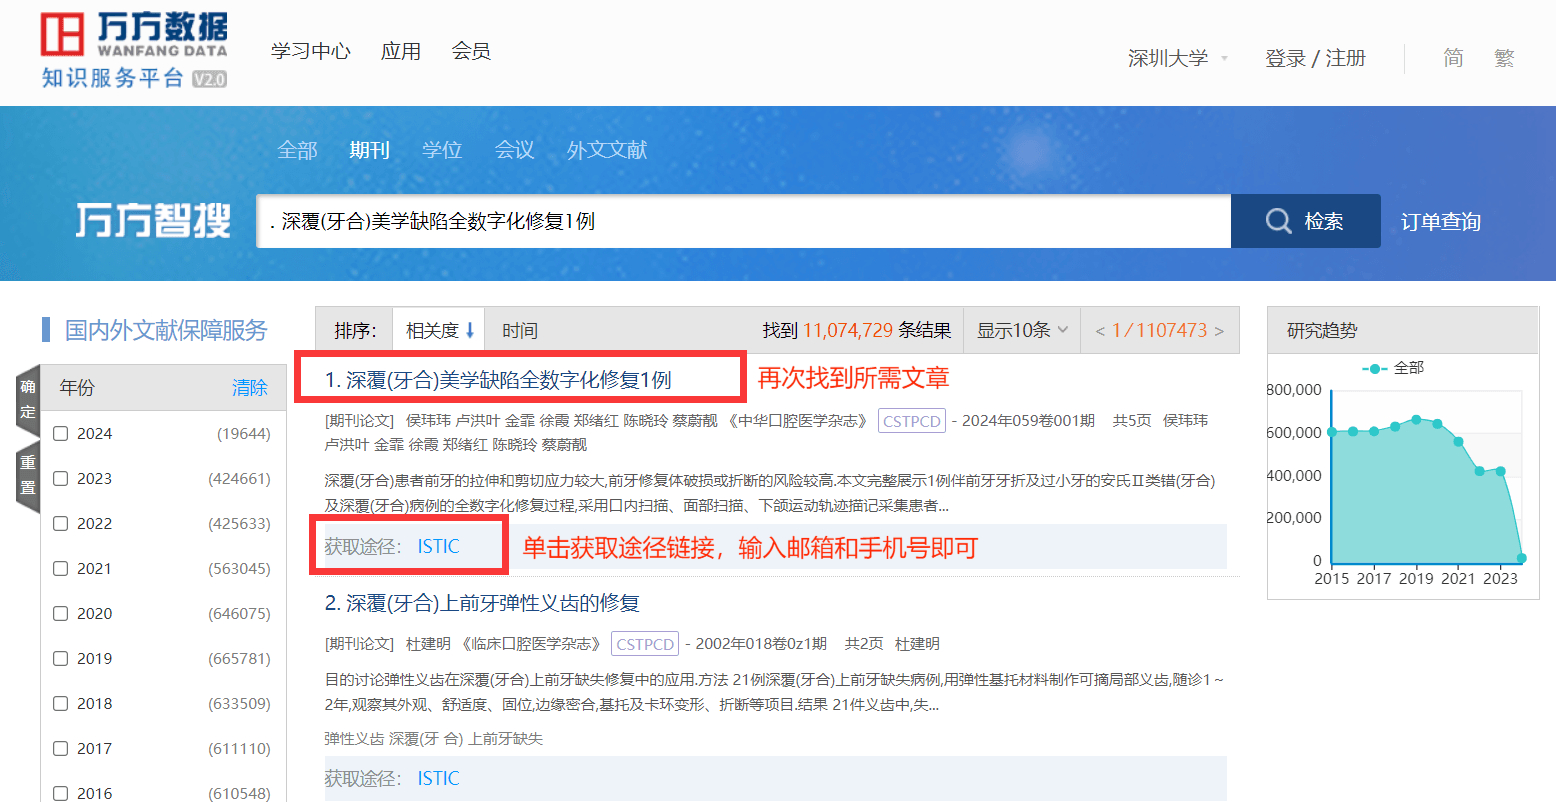Switch to the 外文文献 search tab
Viewport: 1556px width, 802px height.
[607, 150]
